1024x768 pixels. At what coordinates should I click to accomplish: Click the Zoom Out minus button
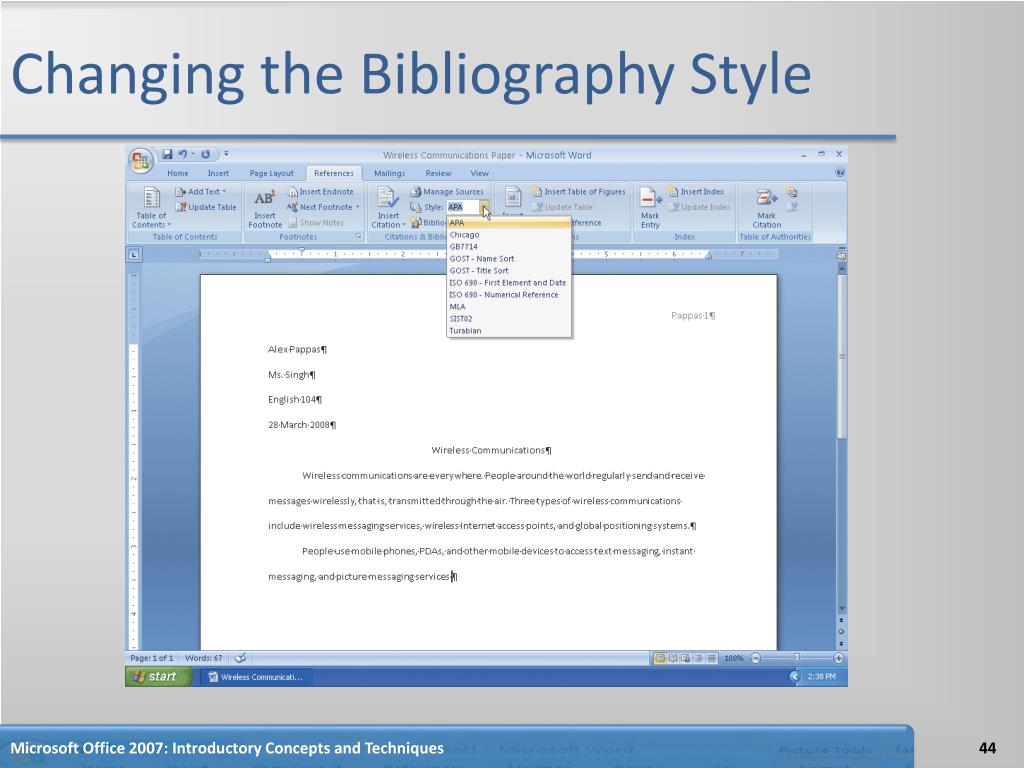756,658
